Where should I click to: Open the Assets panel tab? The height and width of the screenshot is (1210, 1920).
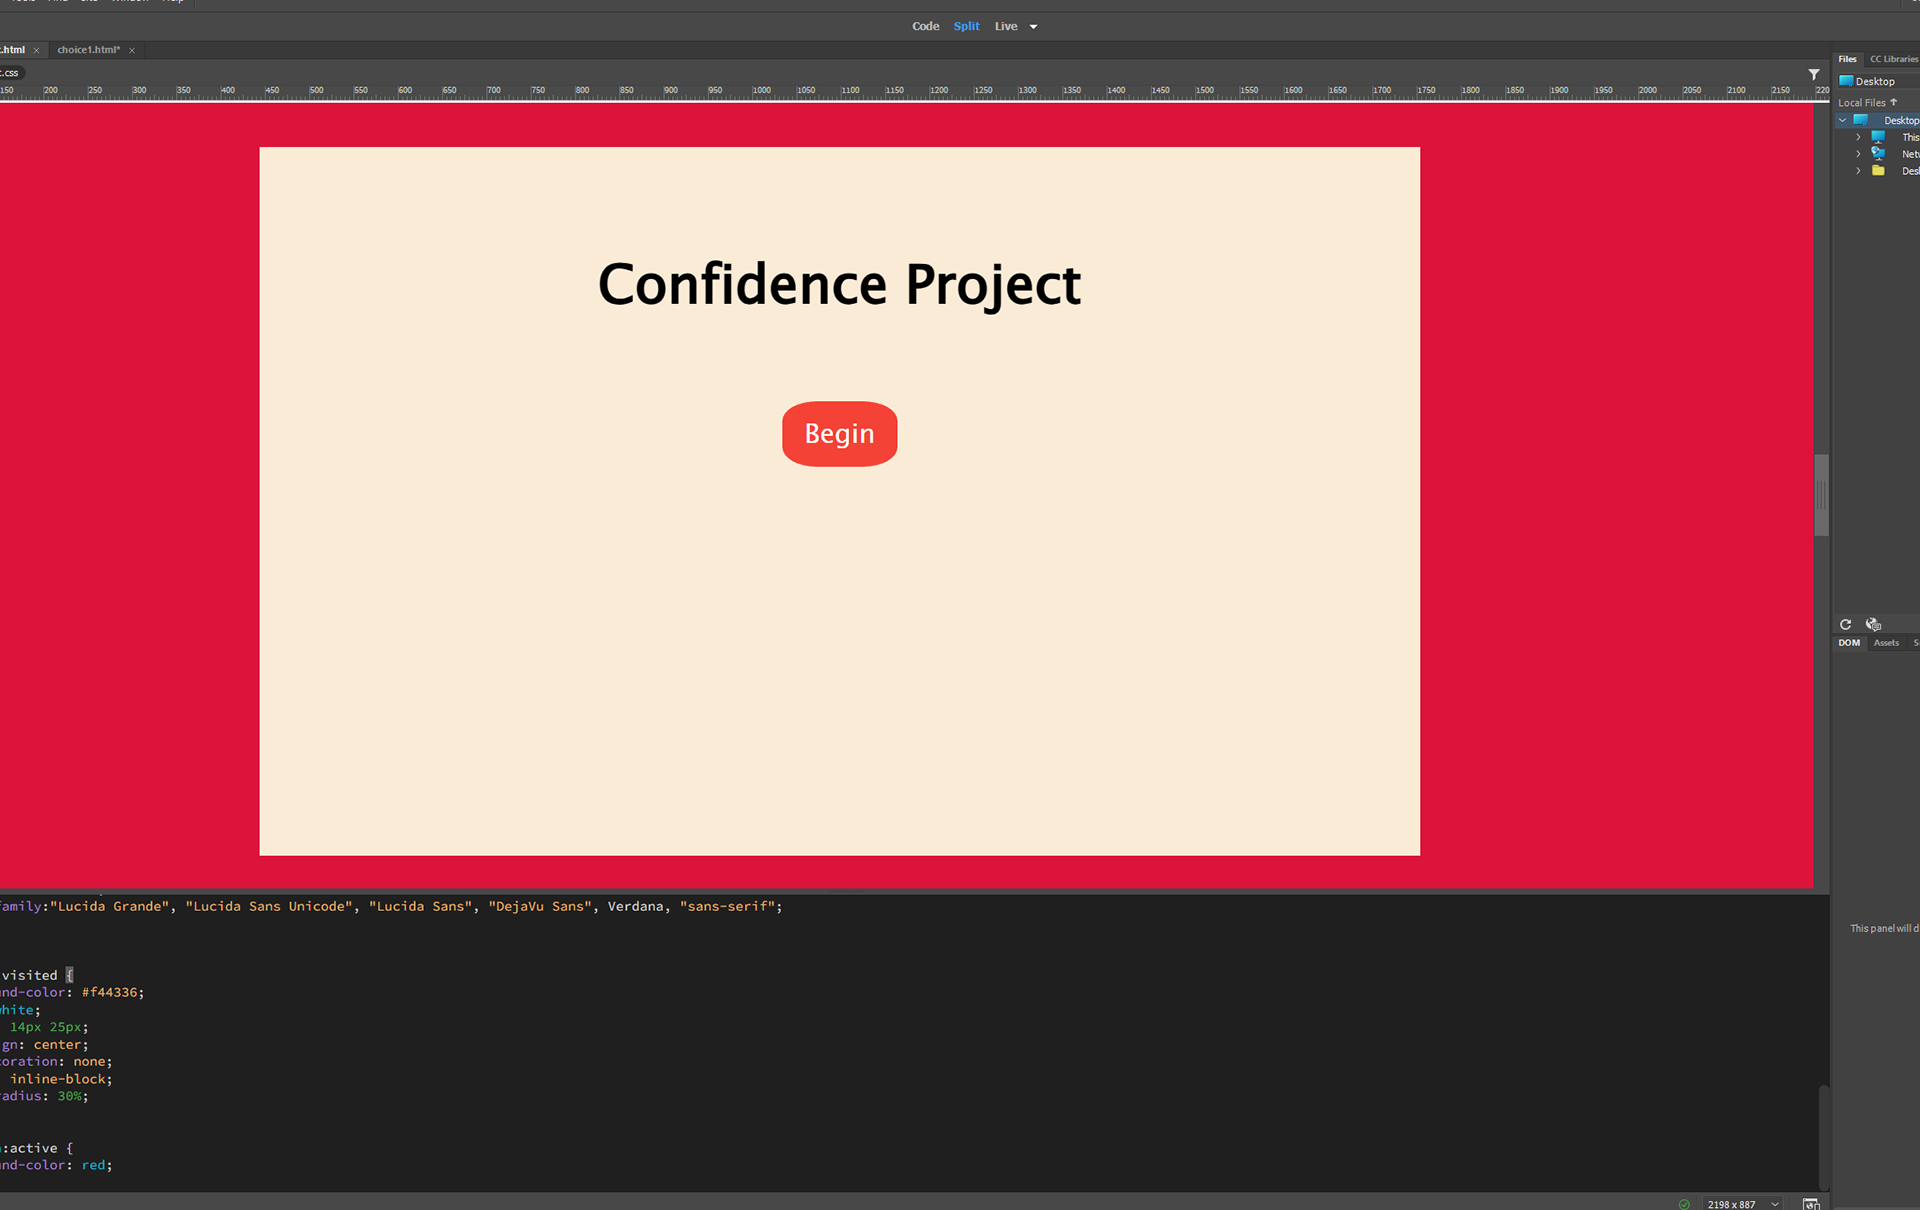1885,643
